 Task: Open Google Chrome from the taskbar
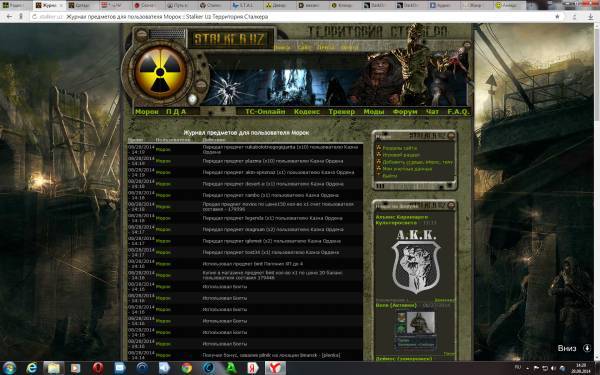[187, 368]
